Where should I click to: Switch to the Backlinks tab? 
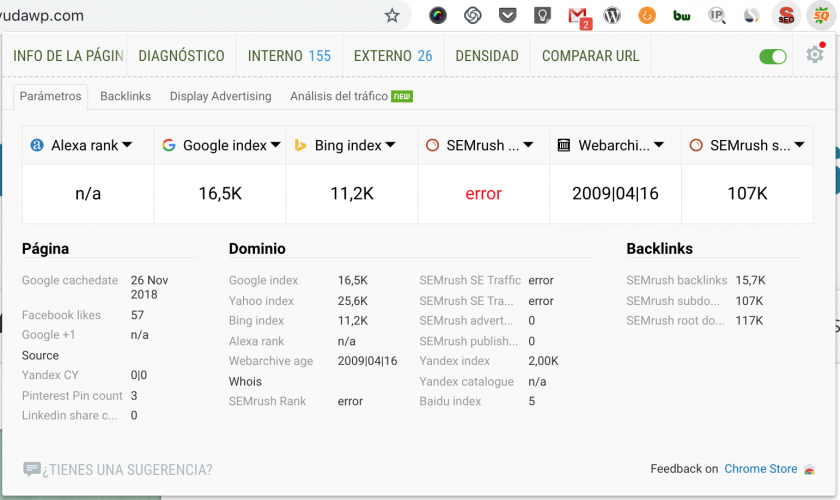click(x=125, y=96)
